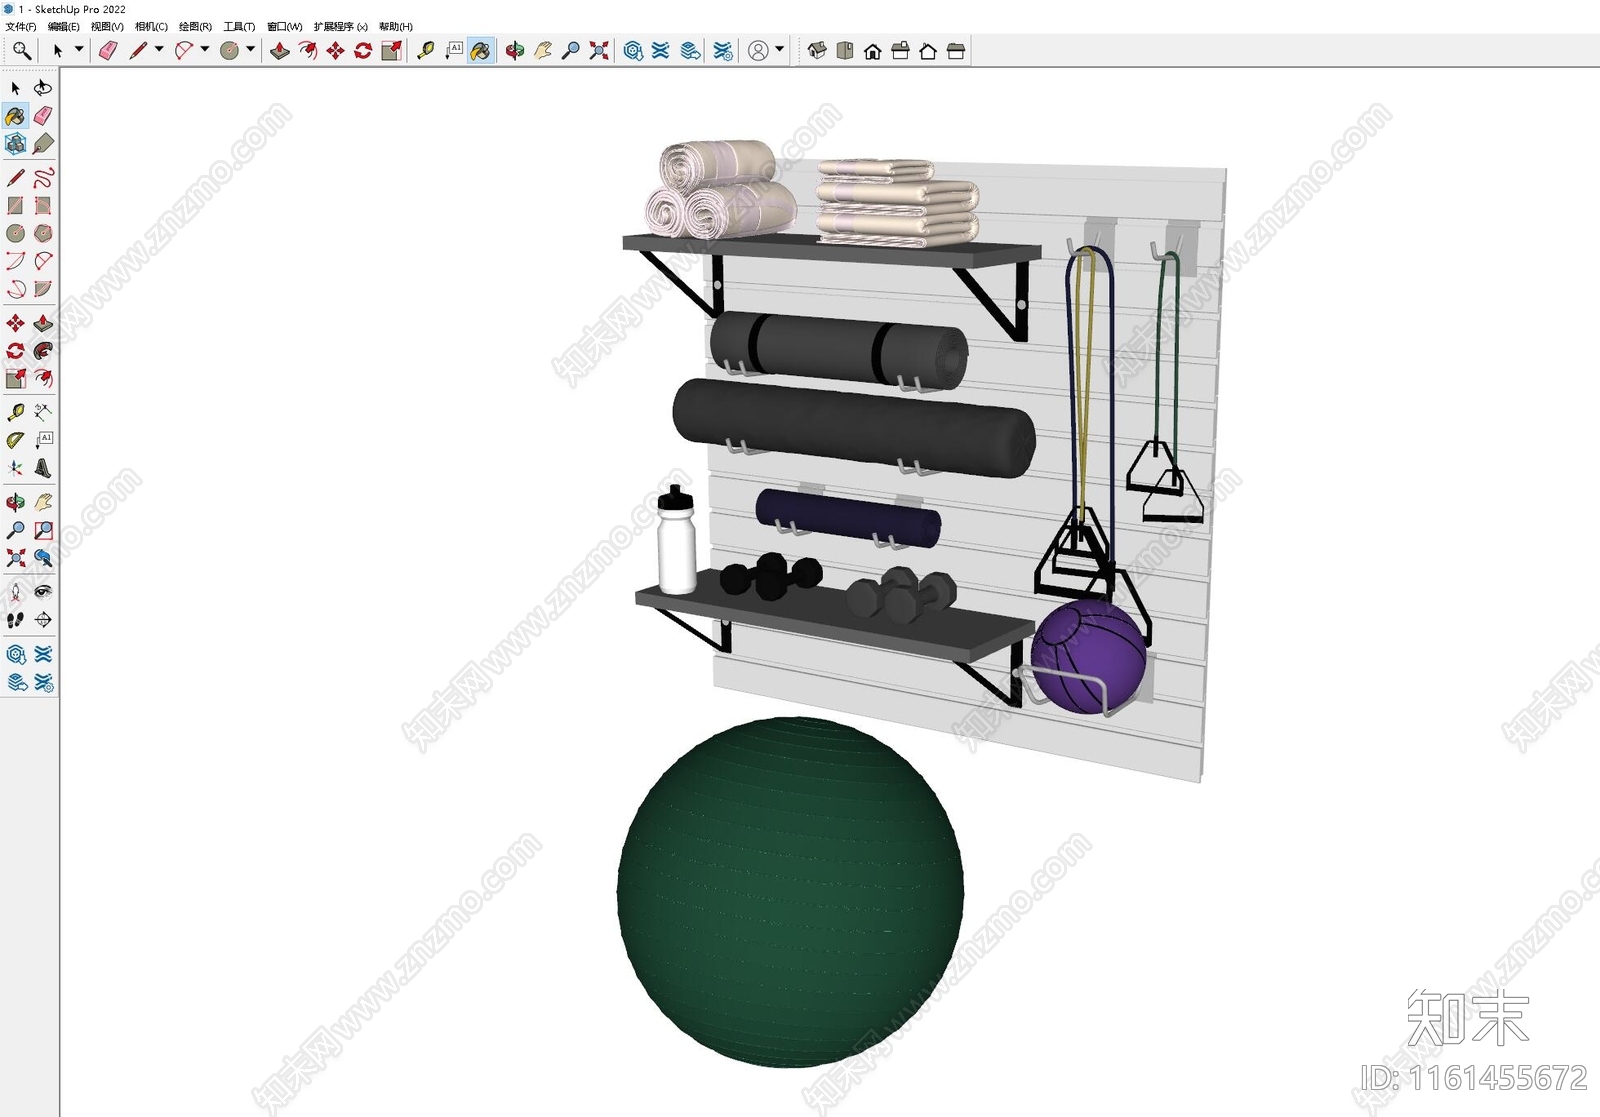Viewport: 1600px width, 1117px height.
Task: Select the Paint Bucket tool in left palette
Action: [x=15, y=116]
